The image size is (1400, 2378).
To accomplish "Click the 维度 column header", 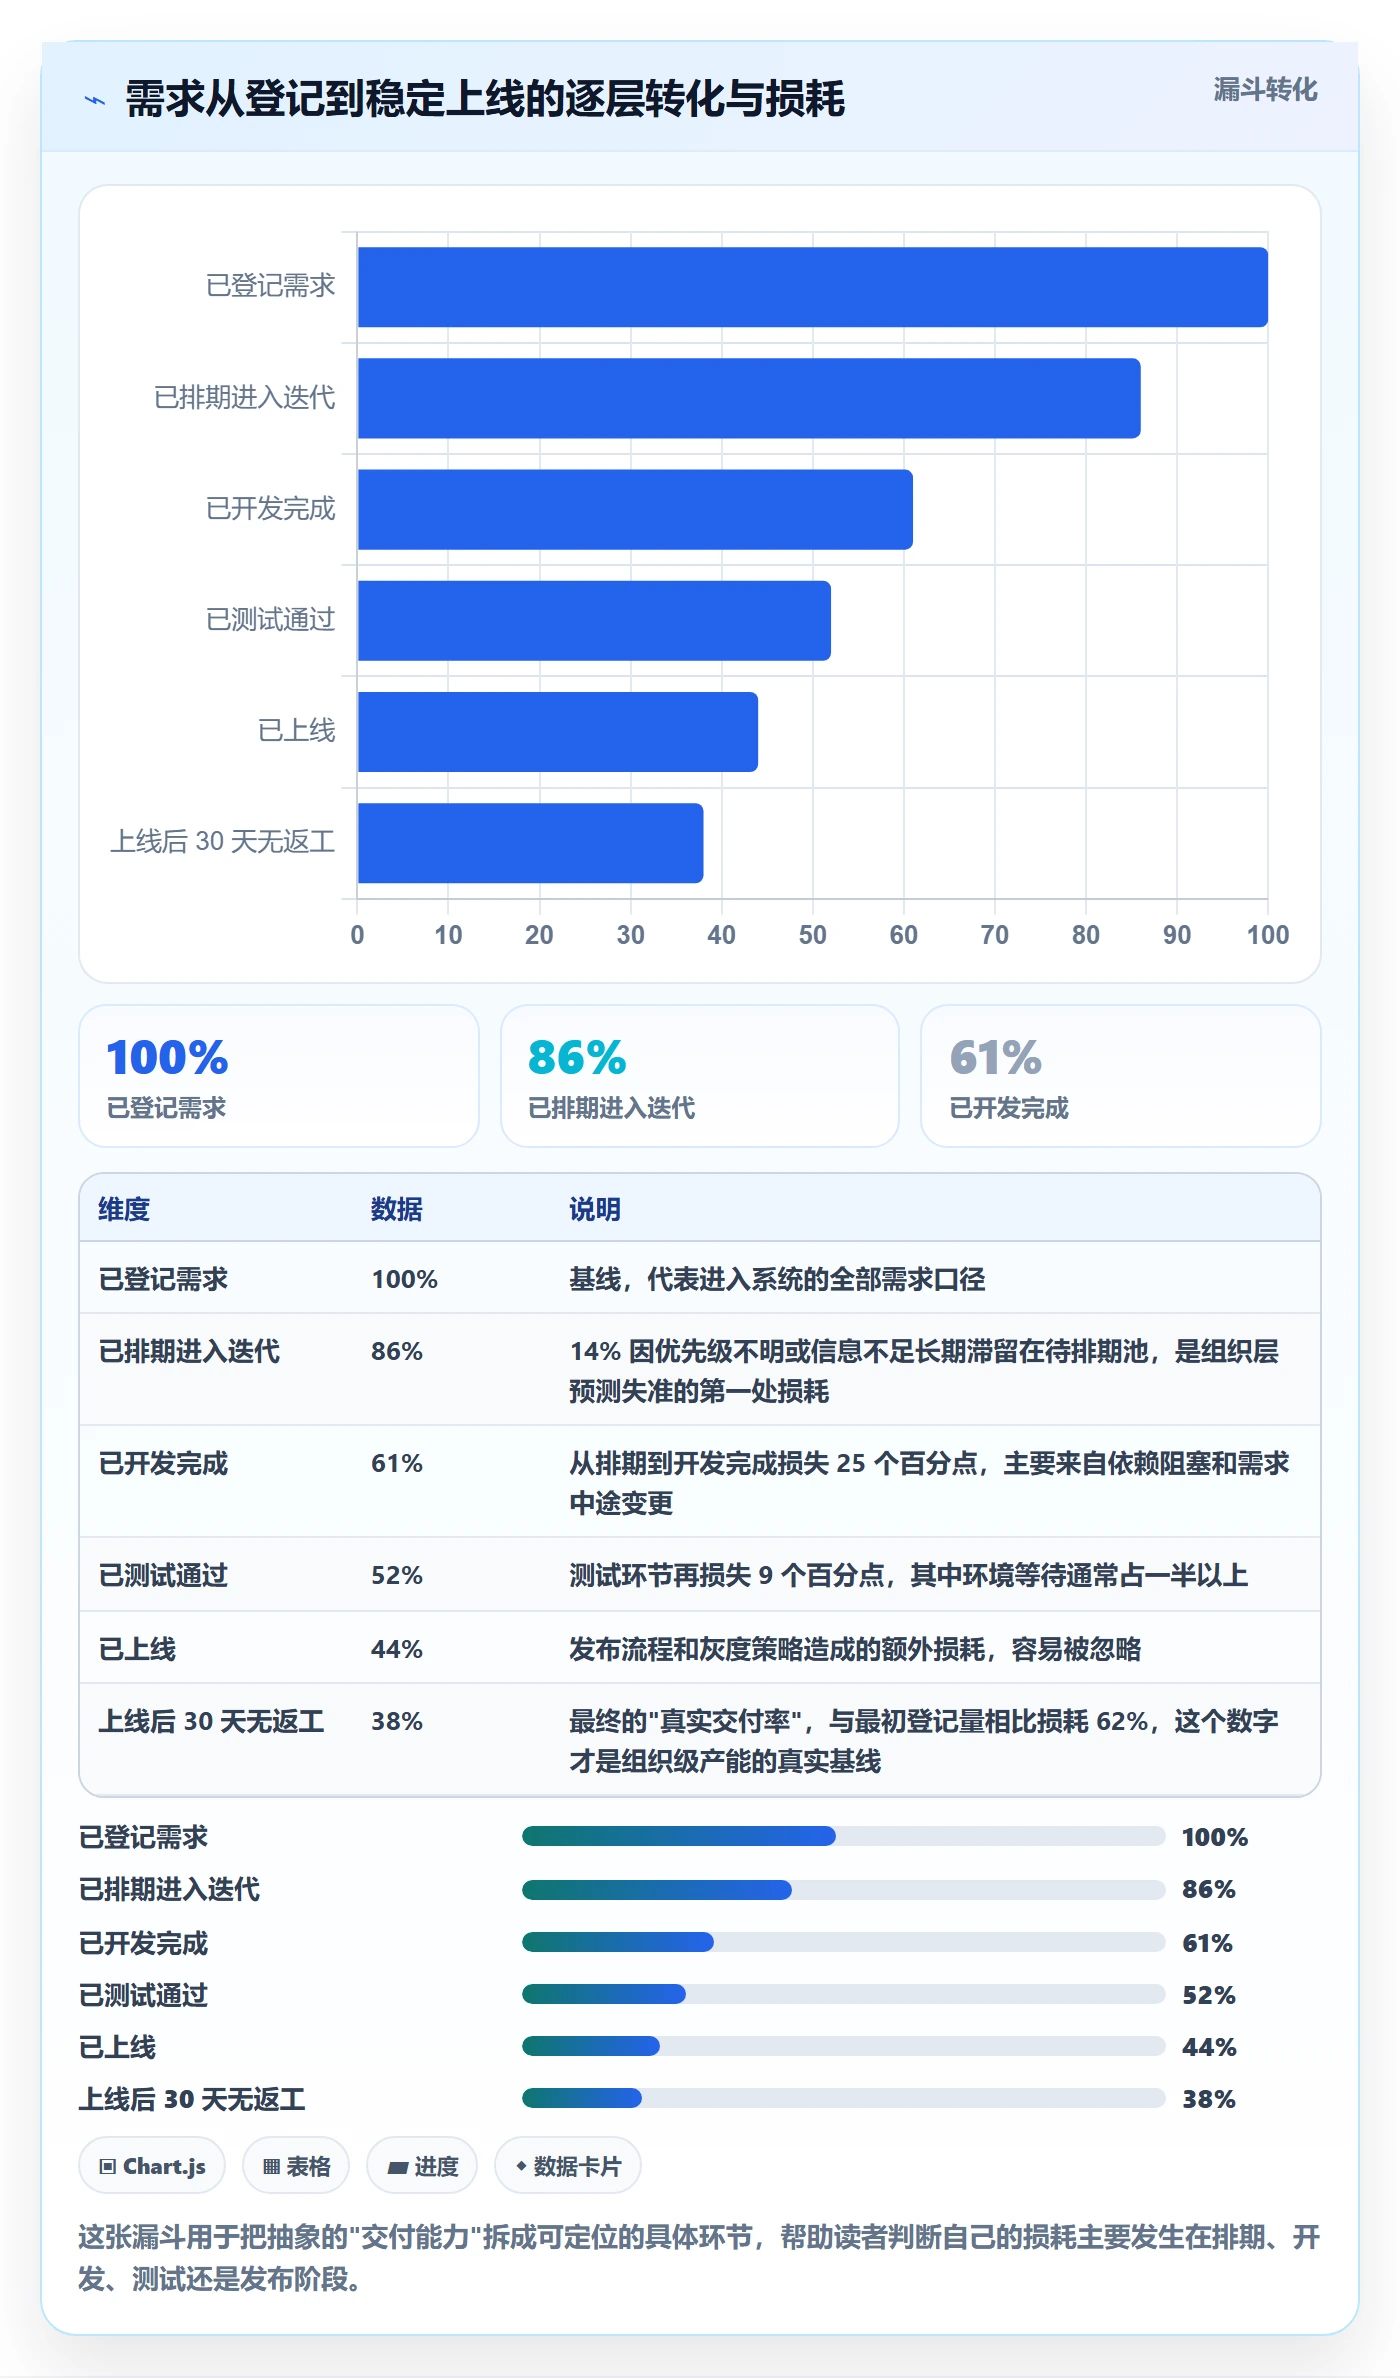I will (x=124, y=1209).
